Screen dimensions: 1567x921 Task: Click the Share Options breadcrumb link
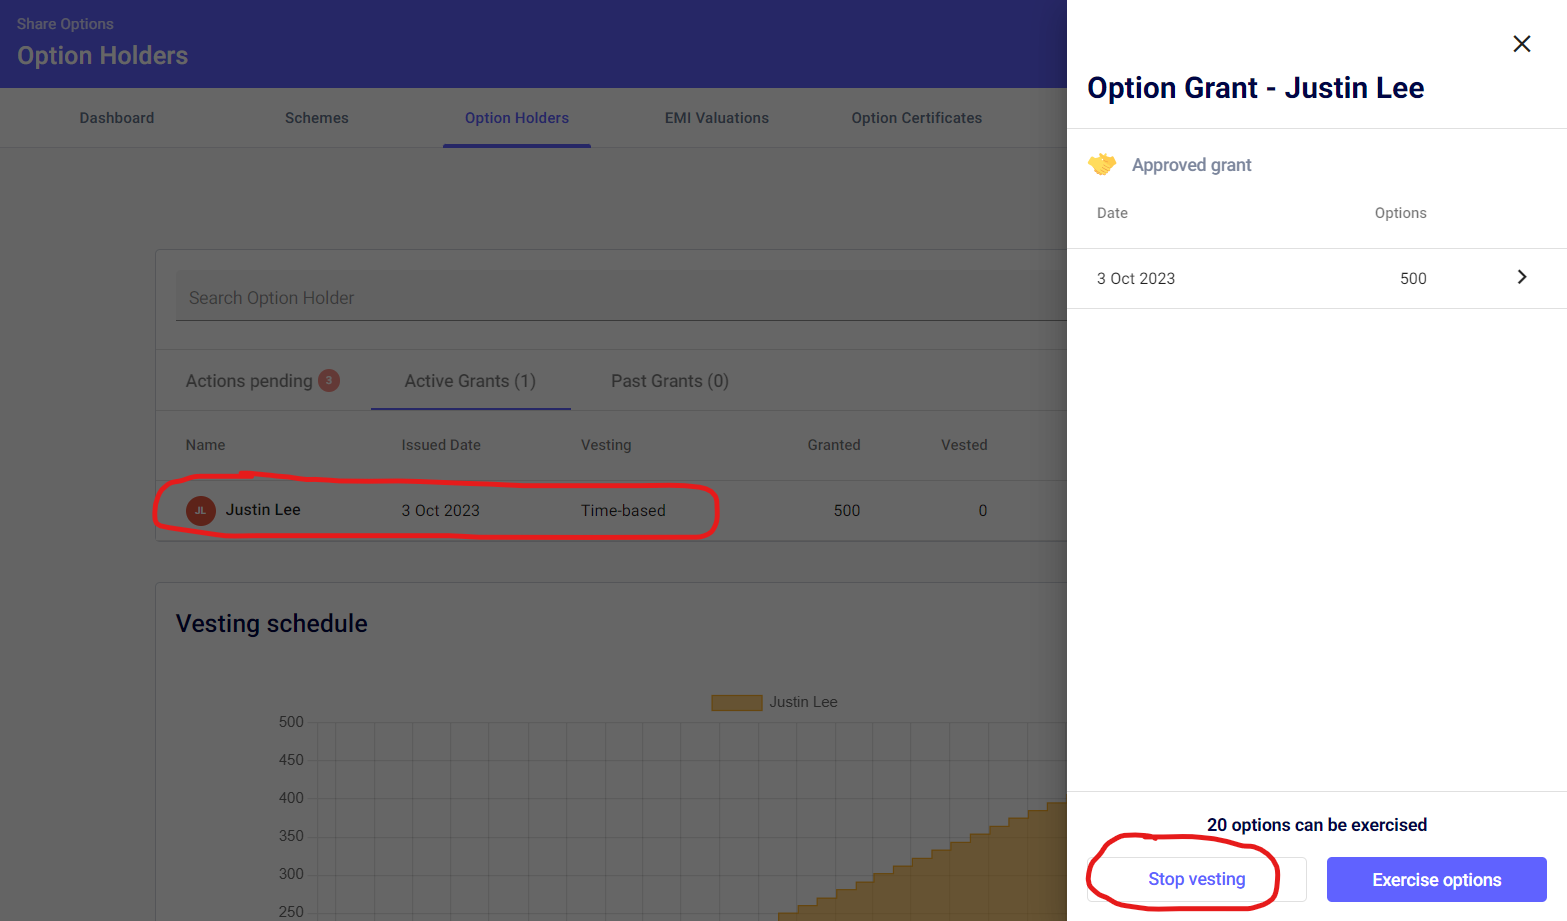coord(65,24)
